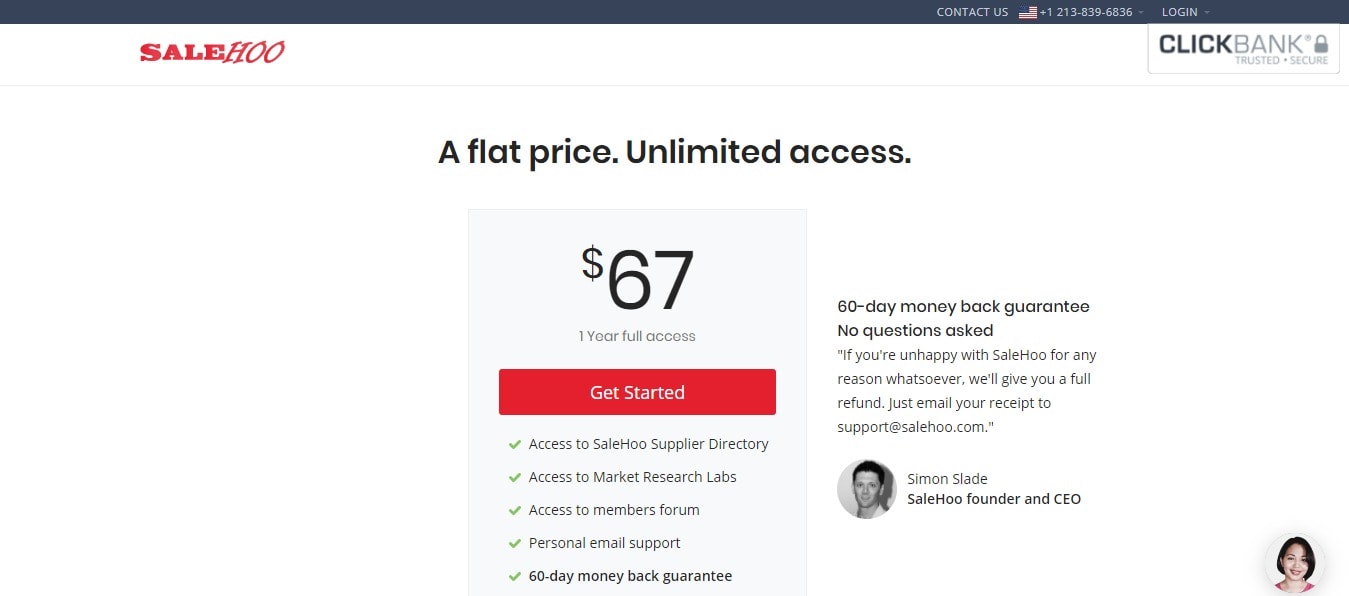Click Simon Slade's profile photo
This screenshot has width=1349, height=596.
pyautogui.click(x=867, y=489)
